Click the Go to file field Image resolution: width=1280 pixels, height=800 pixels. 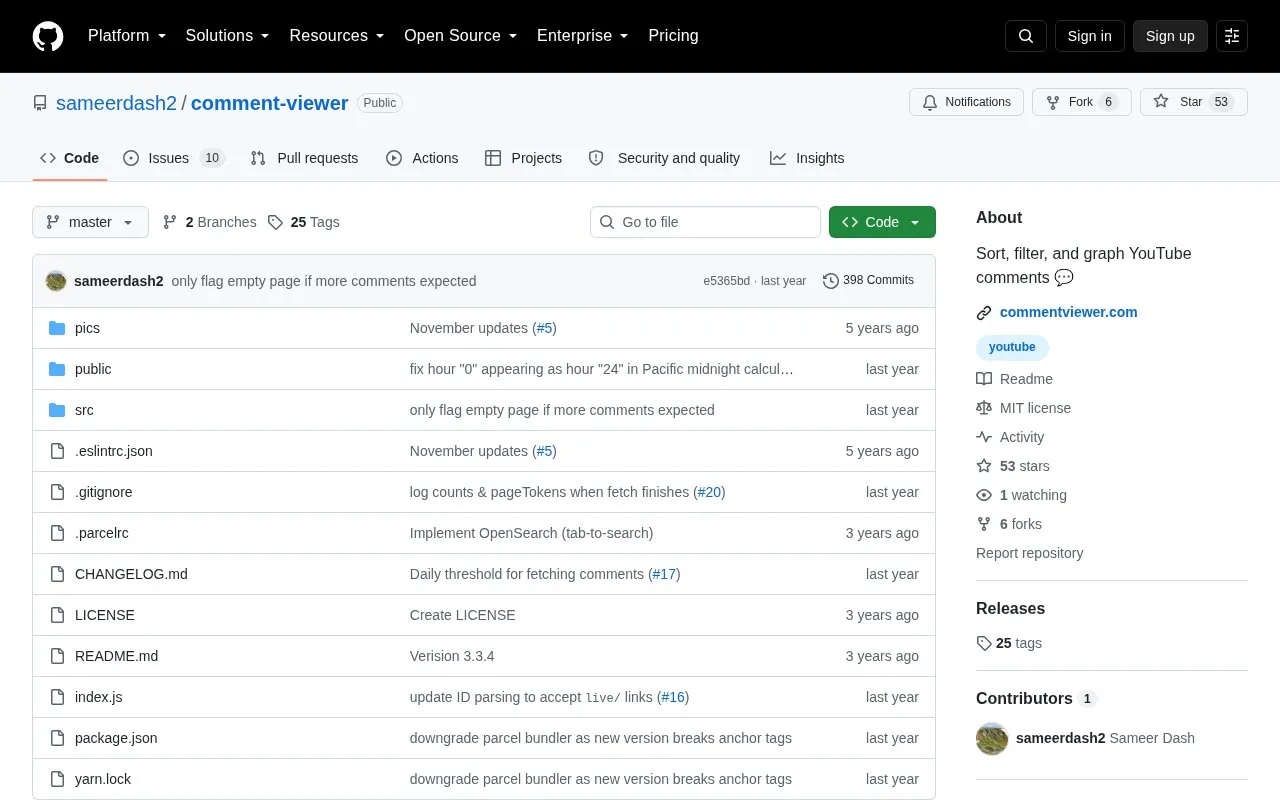pyautogui.click(x=705, y=222)
